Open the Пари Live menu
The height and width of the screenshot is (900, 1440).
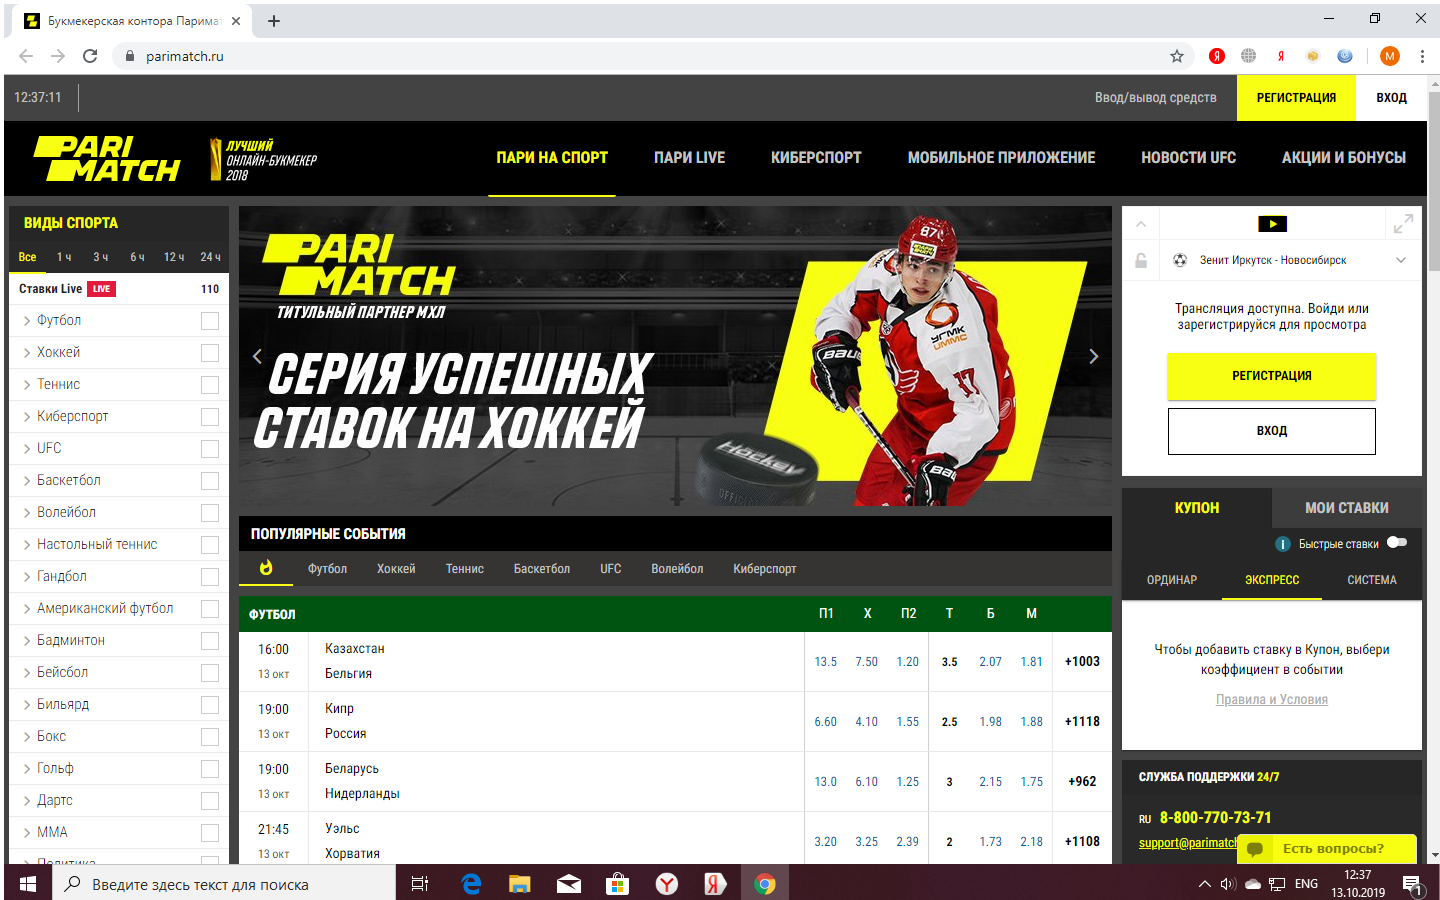tap(689, 158)
